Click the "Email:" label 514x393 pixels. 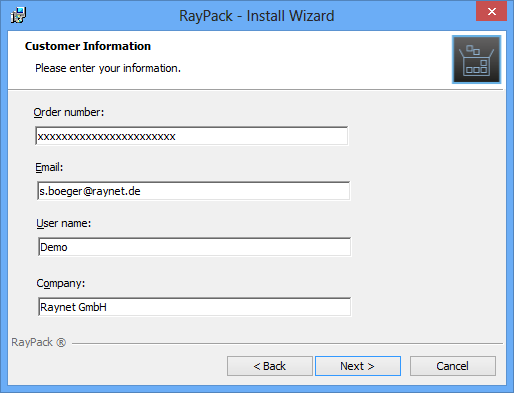(49, 167)
